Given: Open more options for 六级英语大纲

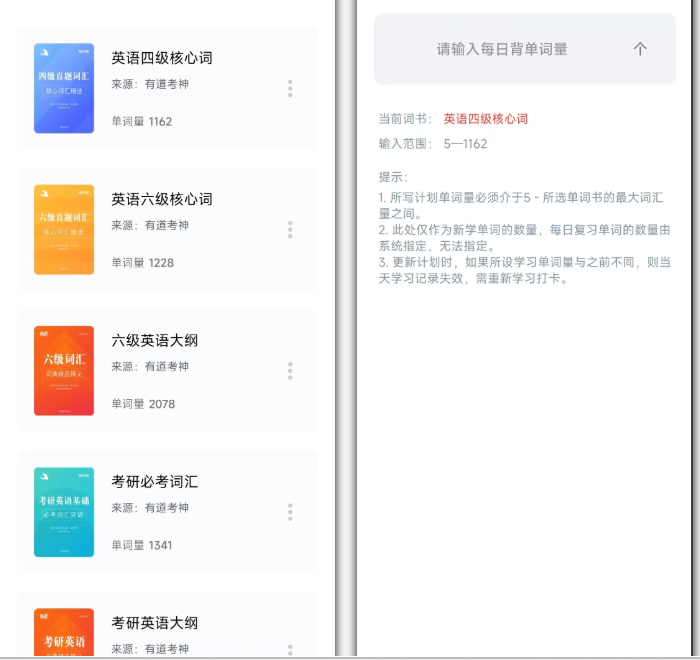Looking at the screenshot, I should [x=290, y=371].
